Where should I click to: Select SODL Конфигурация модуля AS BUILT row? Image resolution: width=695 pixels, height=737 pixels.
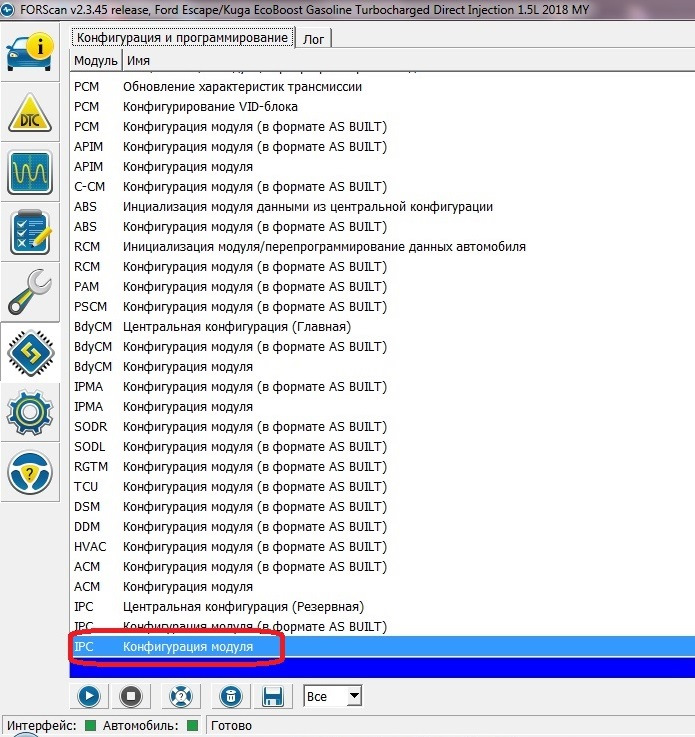(382, 447)
